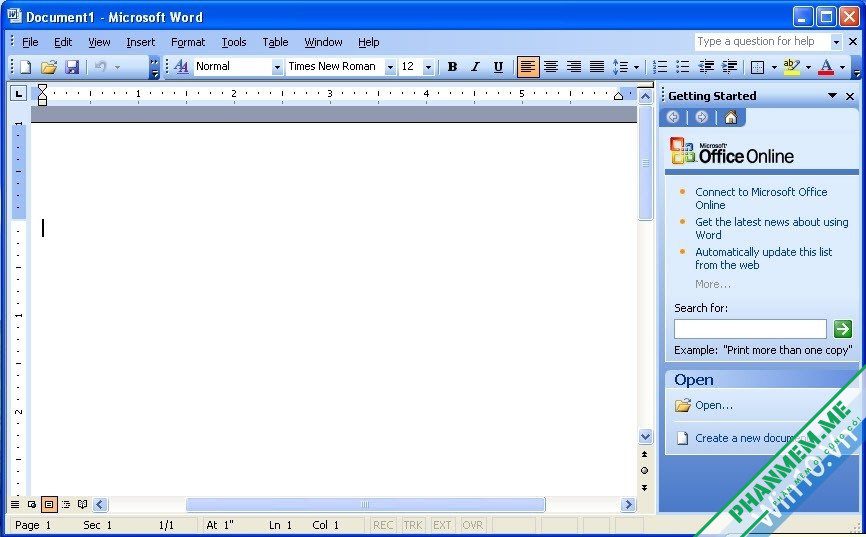866x537 pixels.
Task: Select Center alignment
Action: click(551, 67)
